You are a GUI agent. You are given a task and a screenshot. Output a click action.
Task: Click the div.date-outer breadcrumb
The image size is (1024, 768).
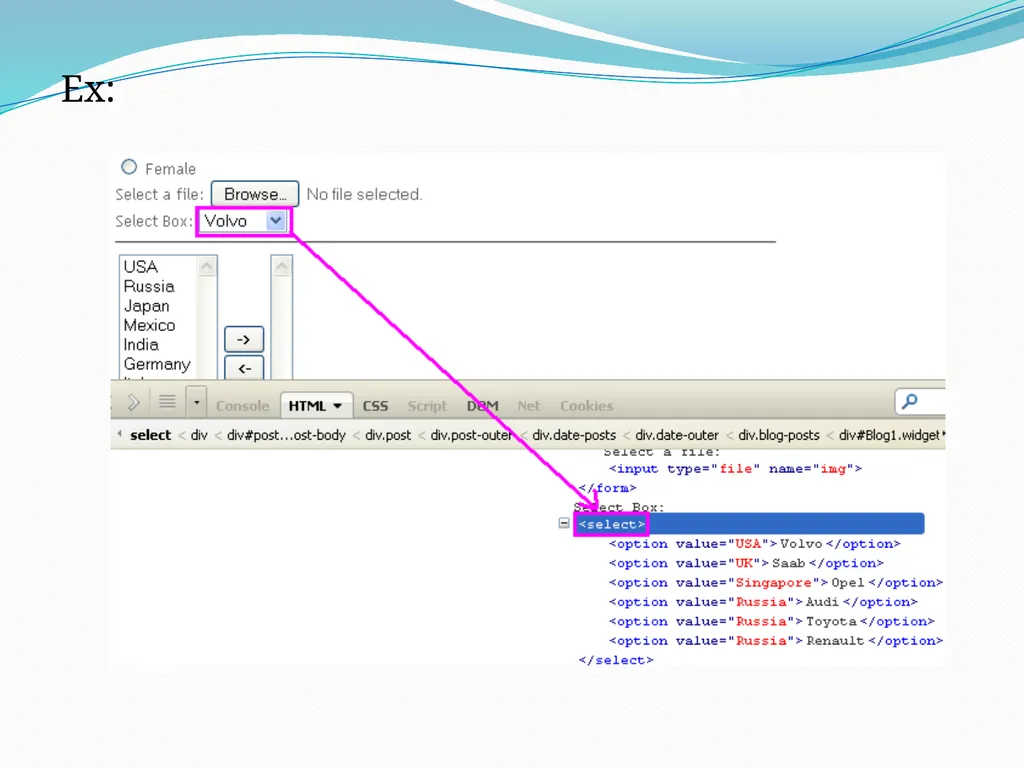pyautogui.click(x=677, y=435)
